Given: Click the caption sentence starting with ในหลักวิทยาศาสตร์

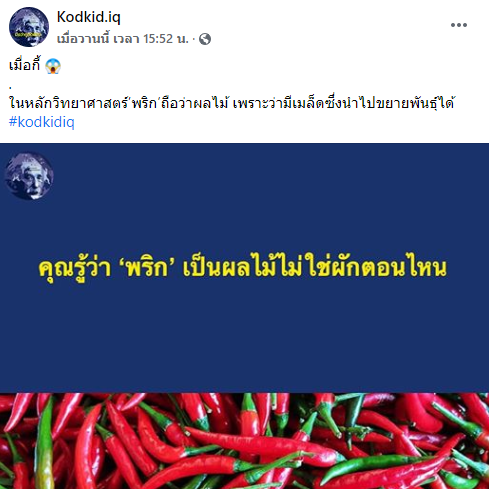Looking at the screenshot, I should pyautogui.click(x=232, y=103).
